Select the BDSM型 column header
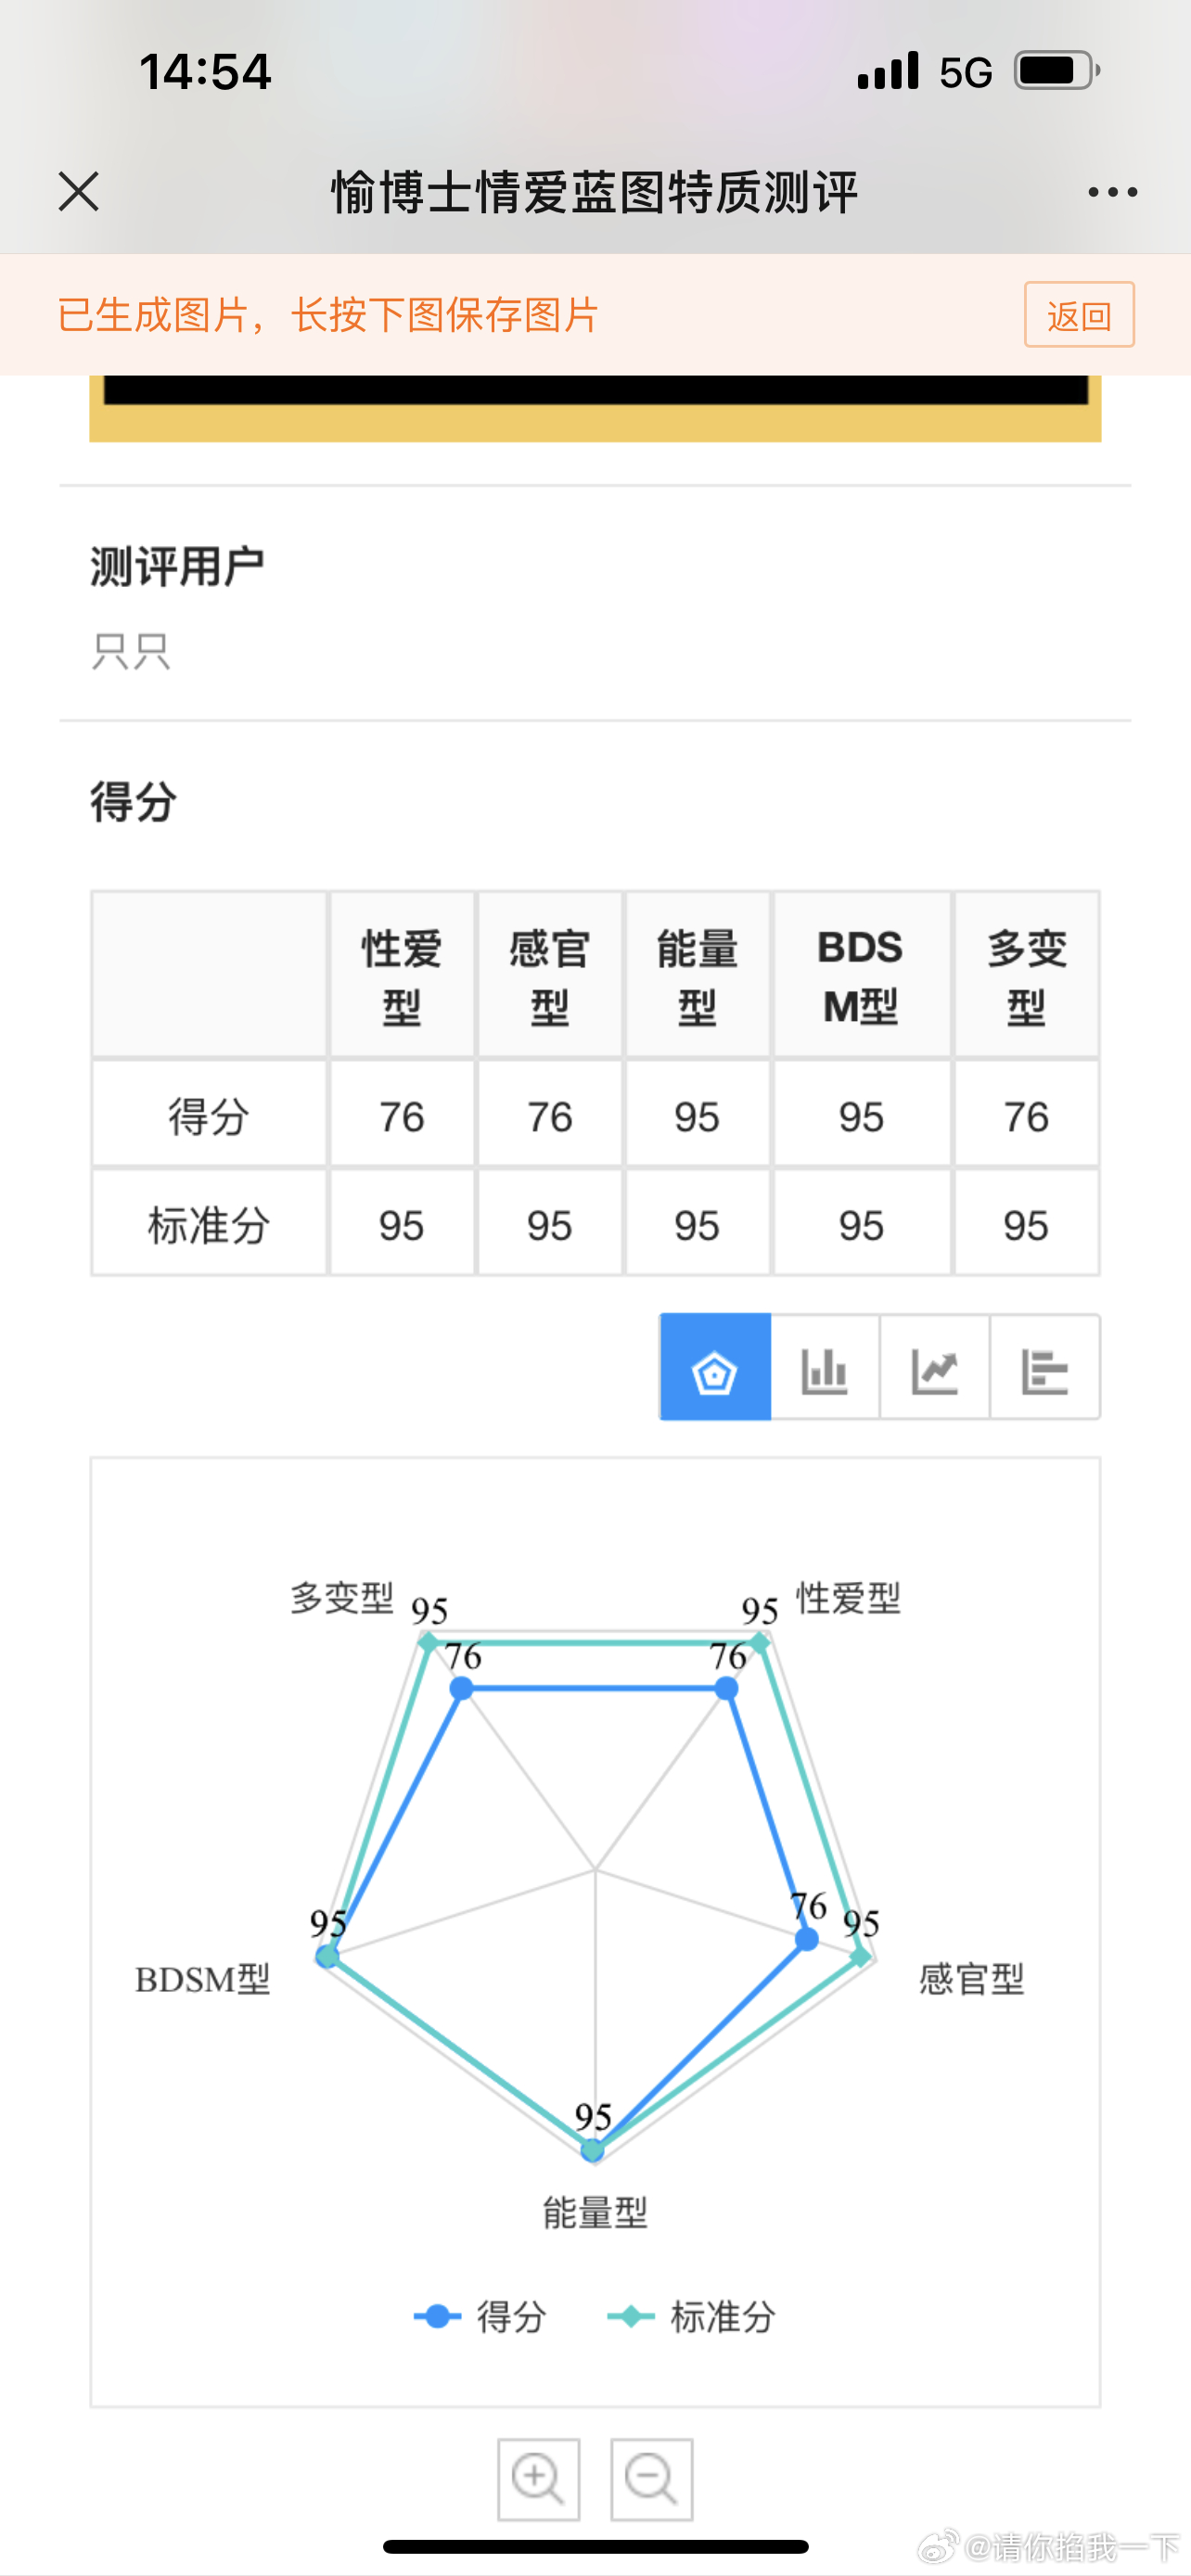Image resolution: width=1191 pixels, height=2576 pixels. [861, 975]
